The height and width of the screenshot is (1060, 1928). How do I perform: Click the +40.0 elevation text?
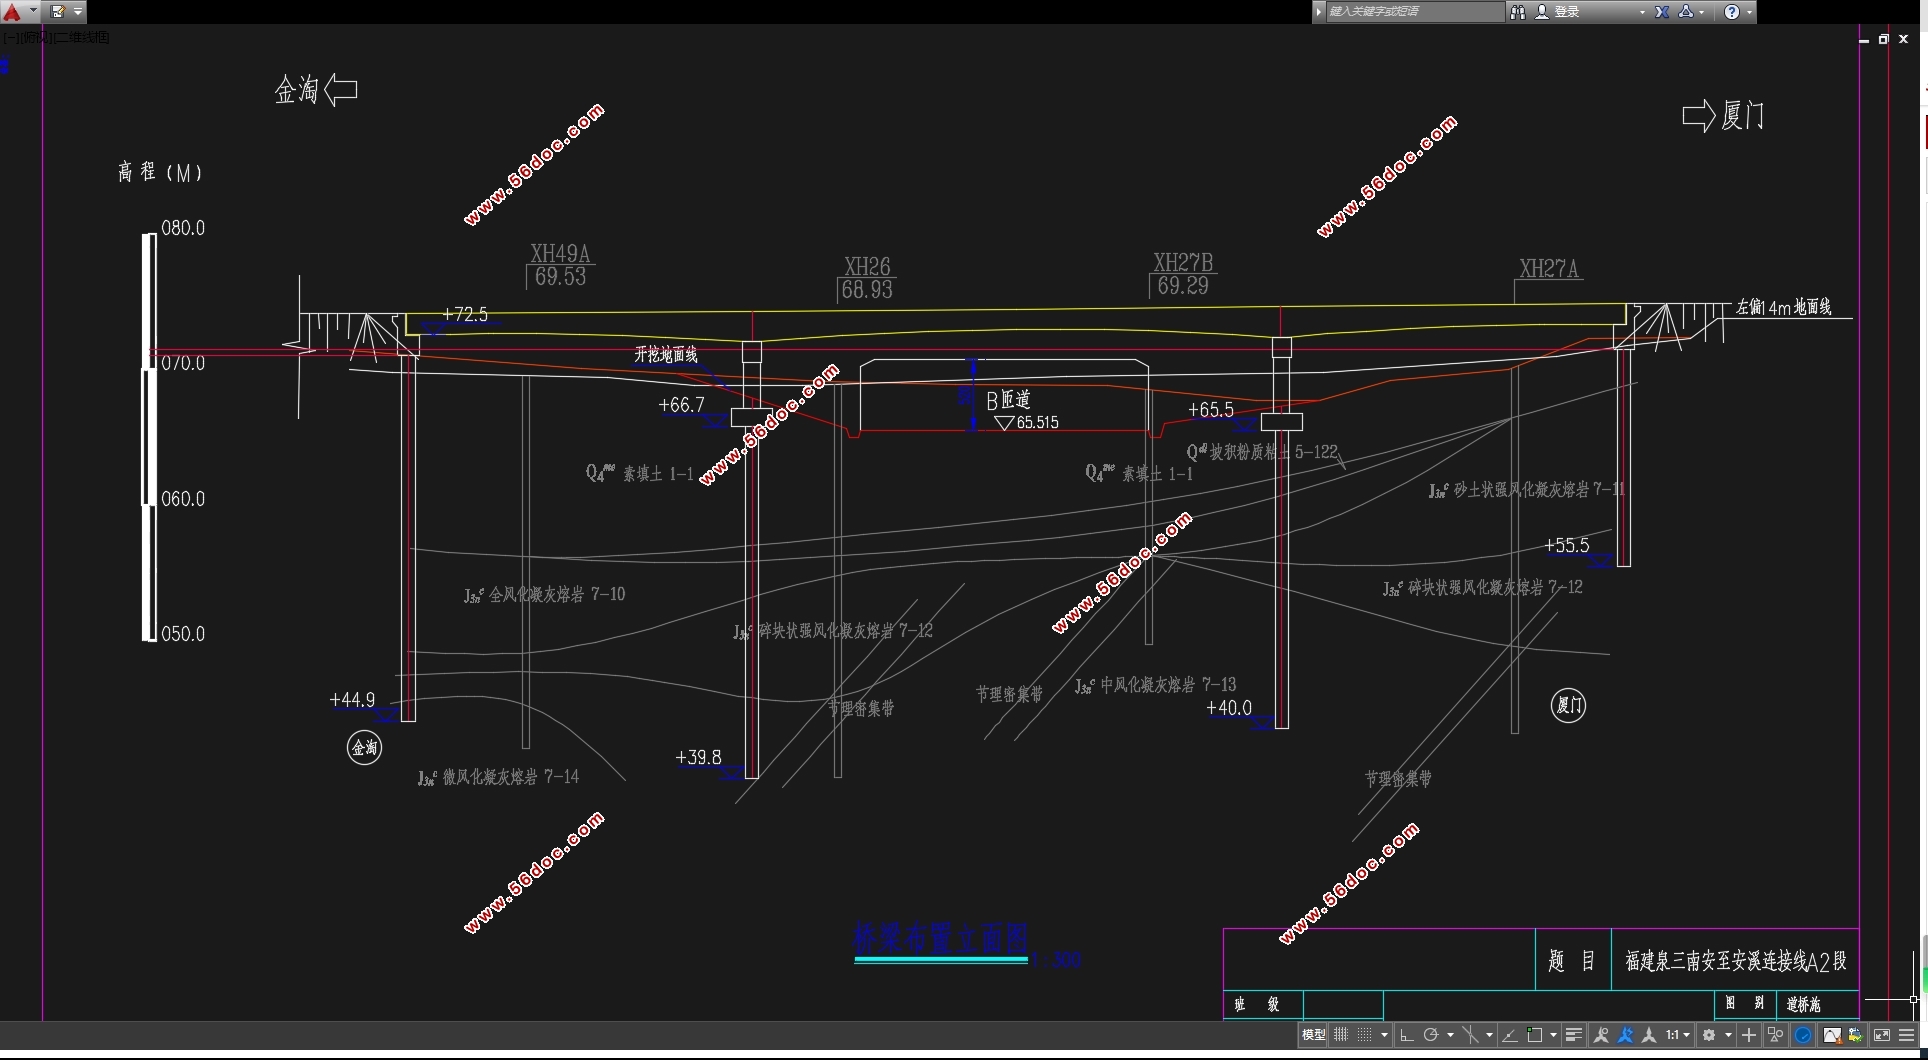click(x=1228, y=708)
